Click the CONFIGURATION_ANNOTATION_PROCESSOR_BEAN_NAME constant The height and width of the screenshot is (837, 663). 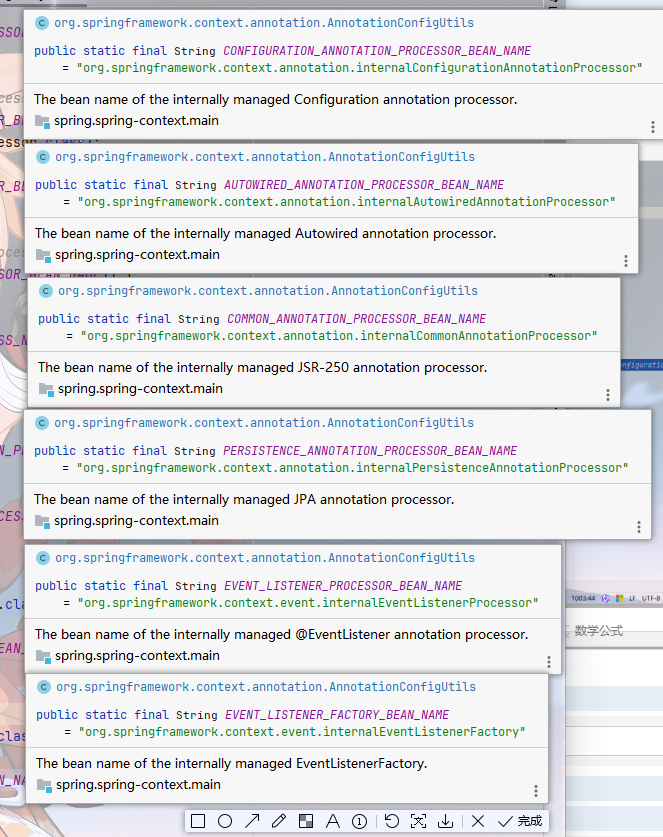pos(377,51)
